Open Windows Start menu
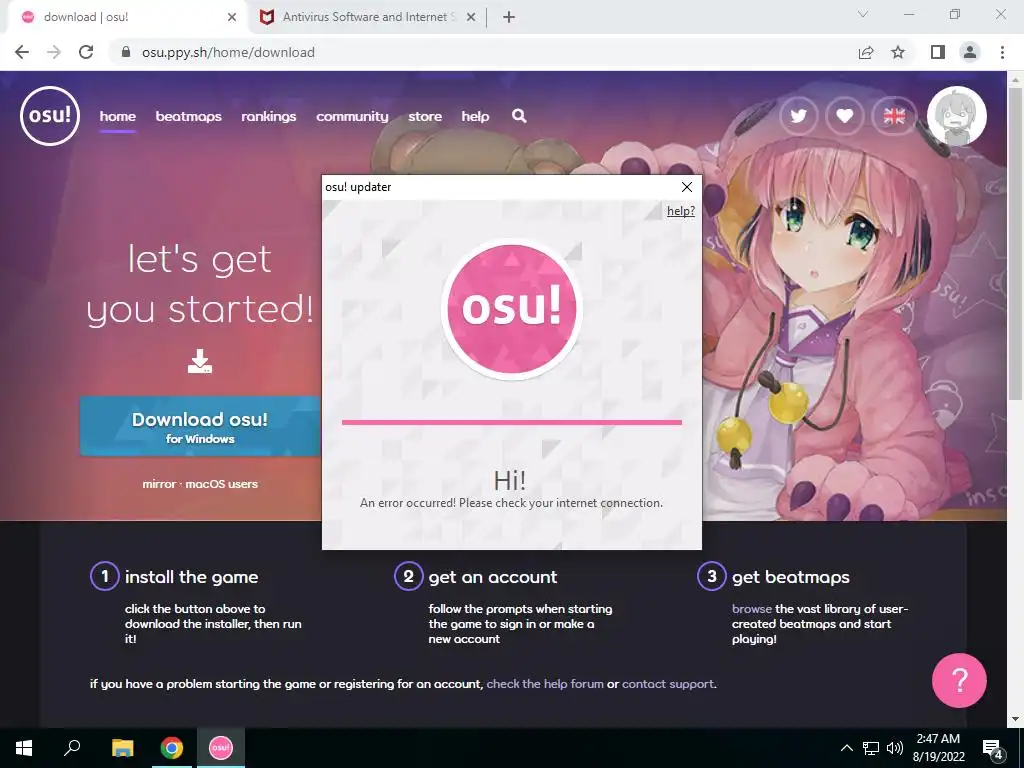The width and height of the screenshot is (1024, 768). click(24, 748)
